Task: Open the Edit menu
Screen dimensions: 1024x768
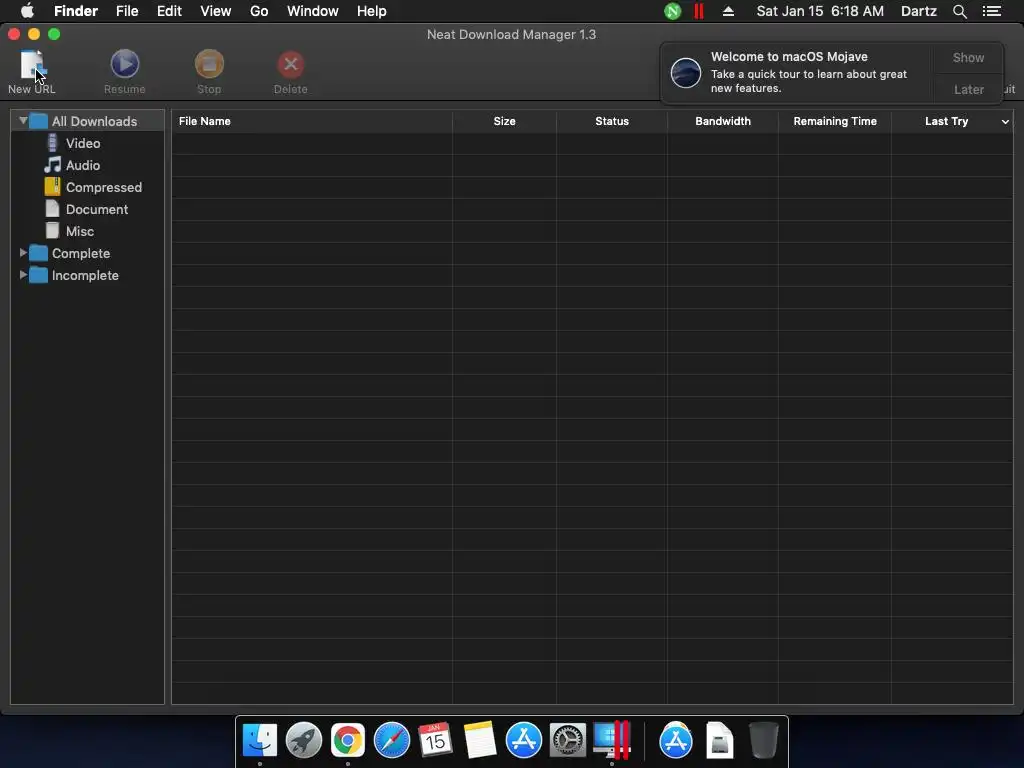Action: pyautogui.click(x=169, y=11)
